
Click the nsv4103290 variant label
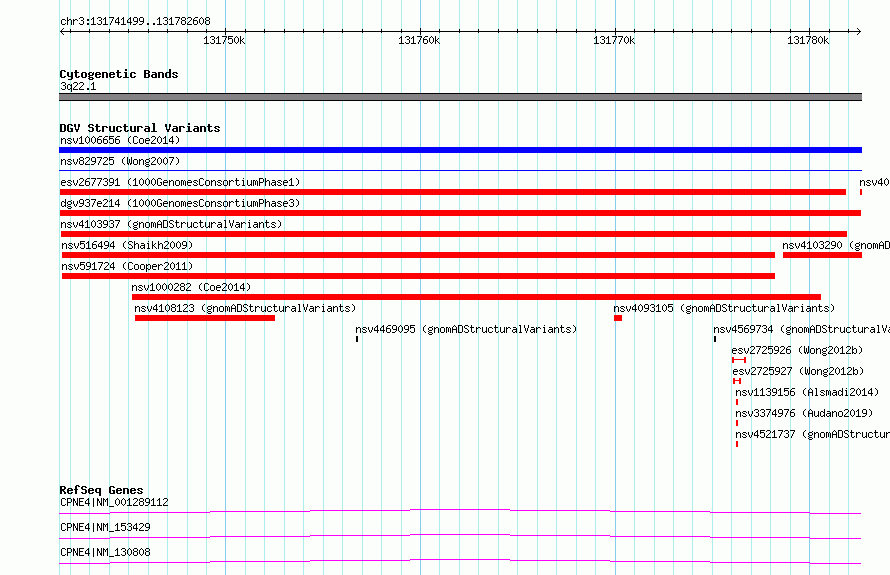[x=836, y=245]
